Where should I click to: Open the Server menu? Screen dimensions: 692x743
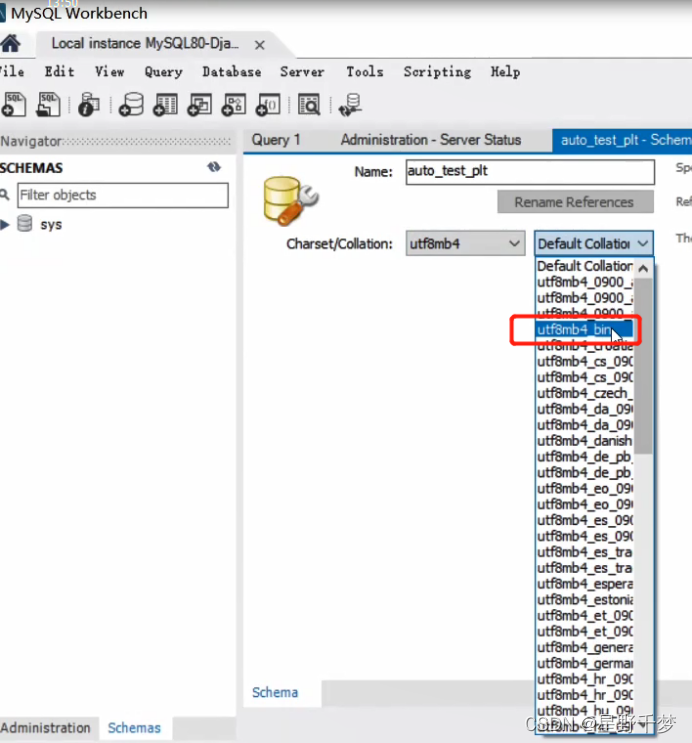pos(302,72)
